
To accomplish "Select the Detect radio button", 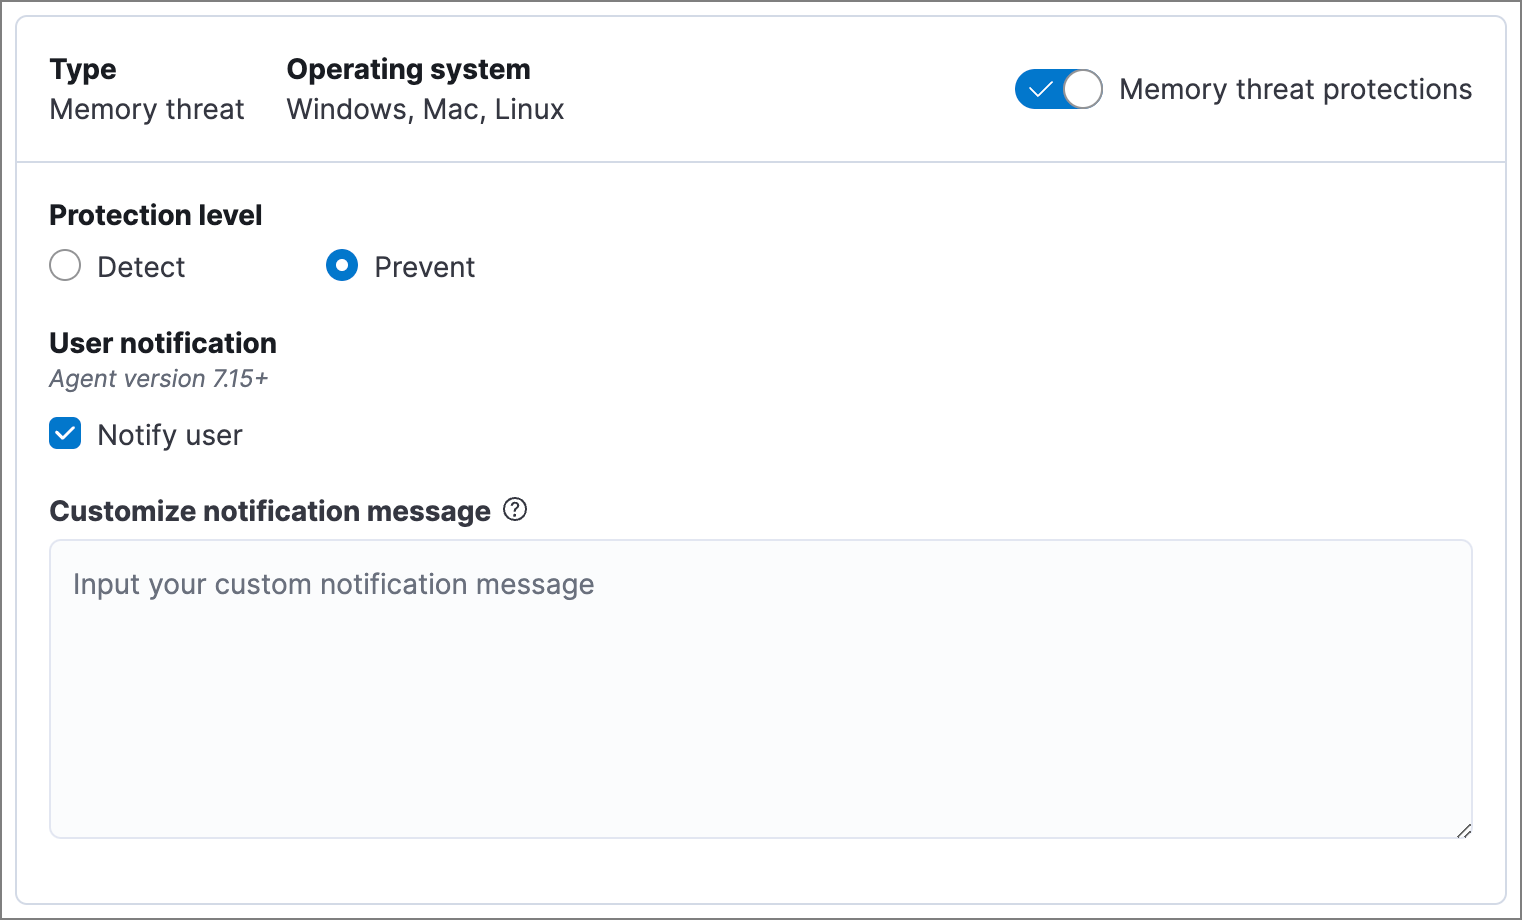I will click(x=65, y=266).
